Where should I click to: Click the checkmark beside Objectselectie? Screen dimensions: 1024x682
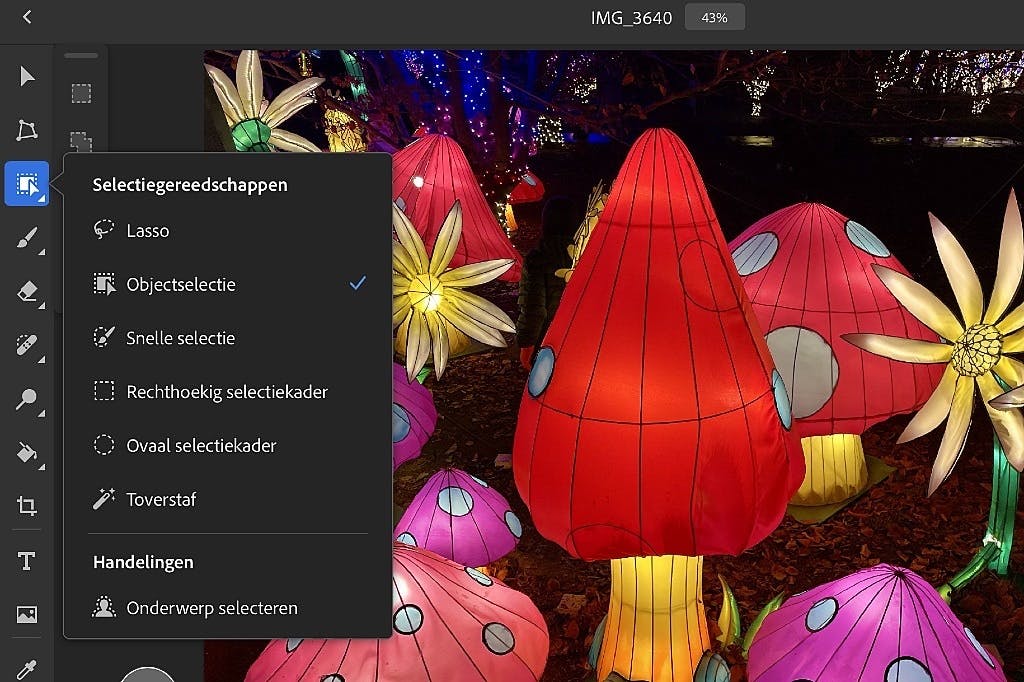pyautogui.click(x=357, y=284)
